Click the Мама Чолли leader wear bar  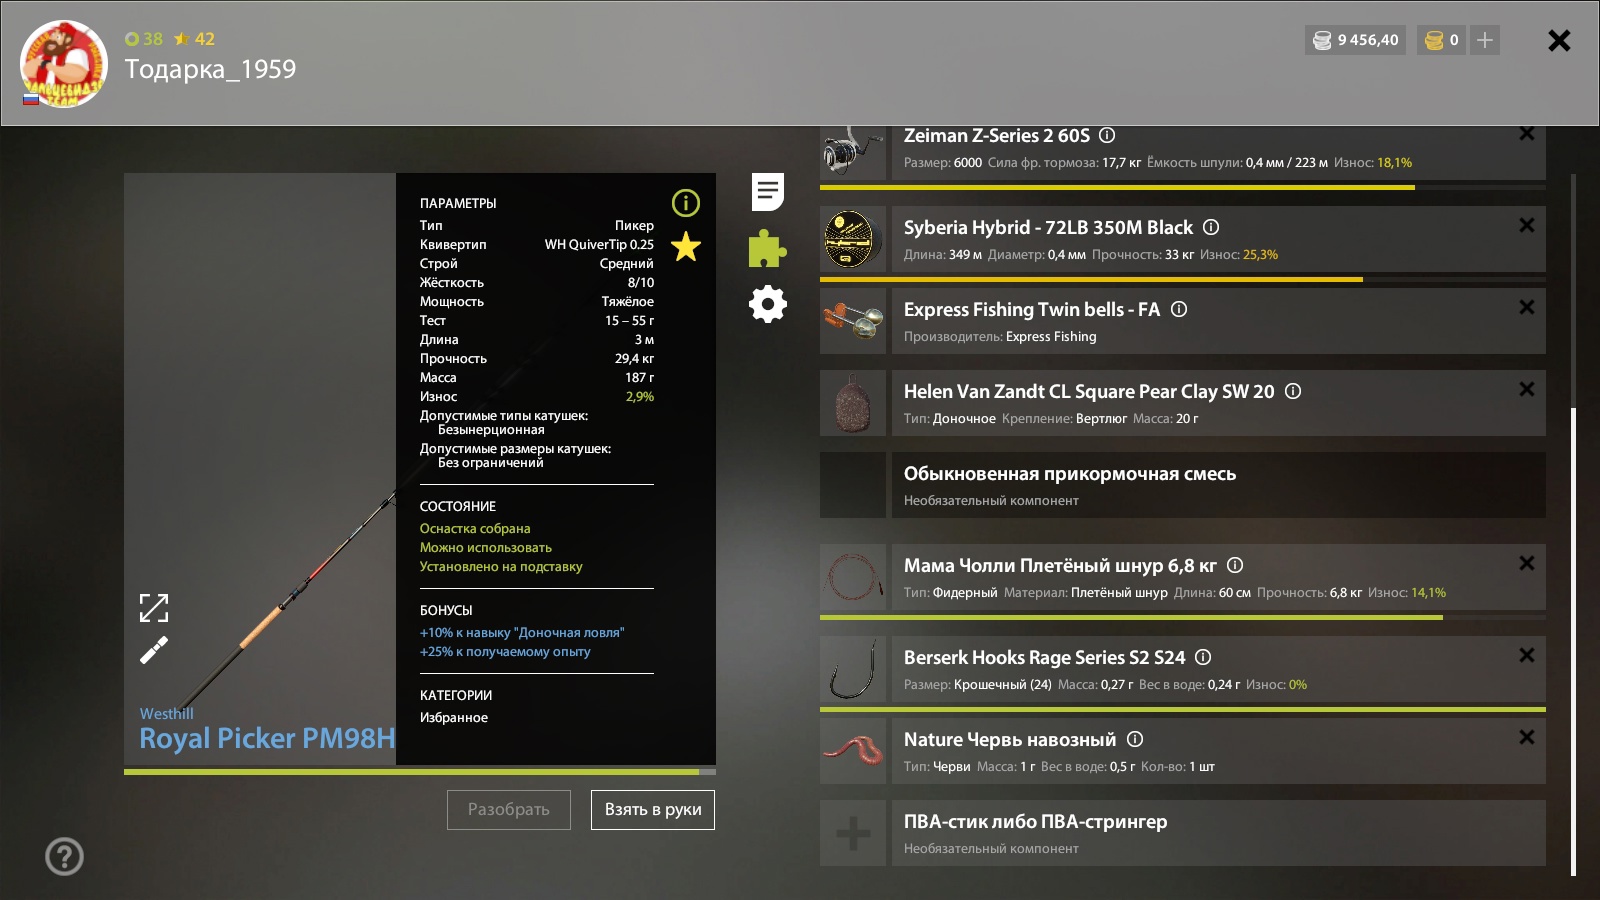coord(1183,617)
